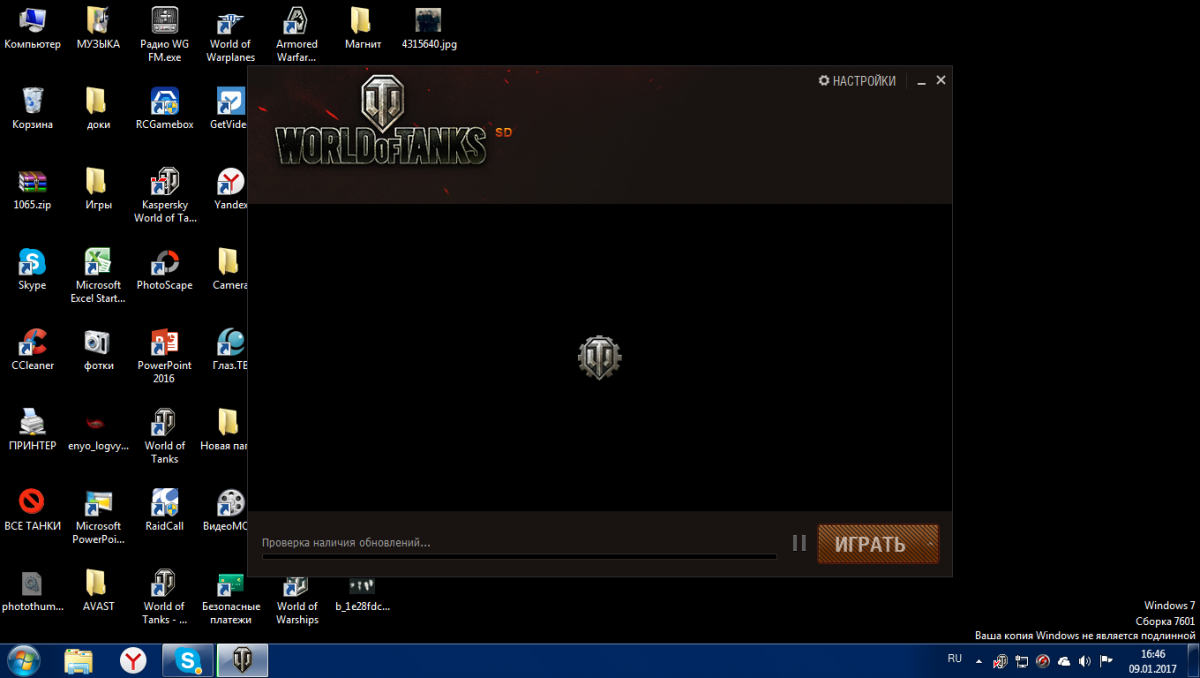Select 4315640.jpg image file
Screen dimensions: 1200x678
point(429,28)
